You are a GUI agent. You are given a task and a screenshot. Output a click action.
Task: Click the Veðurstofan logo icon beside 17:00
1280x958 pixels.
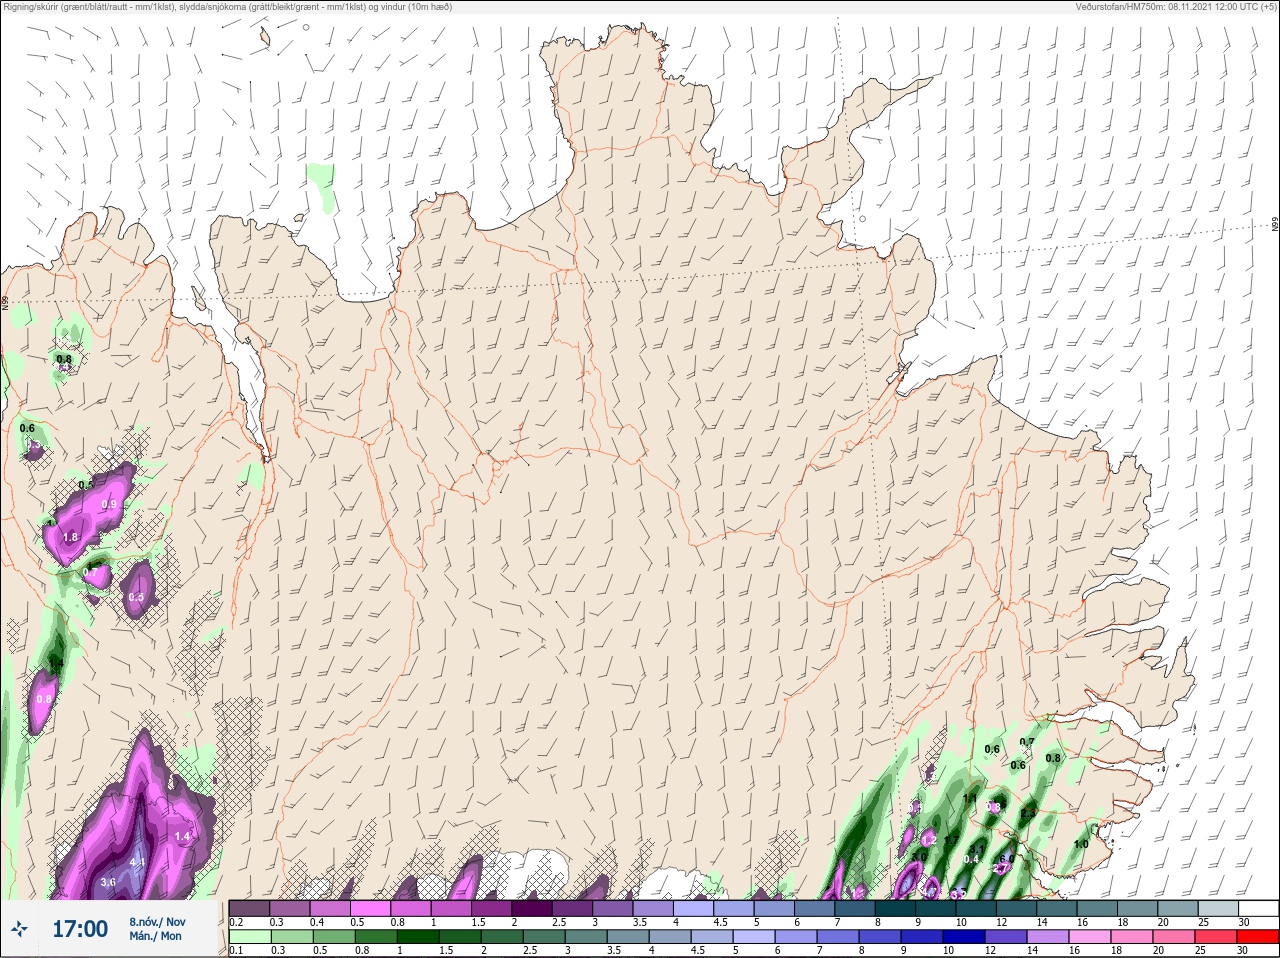pyautogui.click(x=19, y=929)
